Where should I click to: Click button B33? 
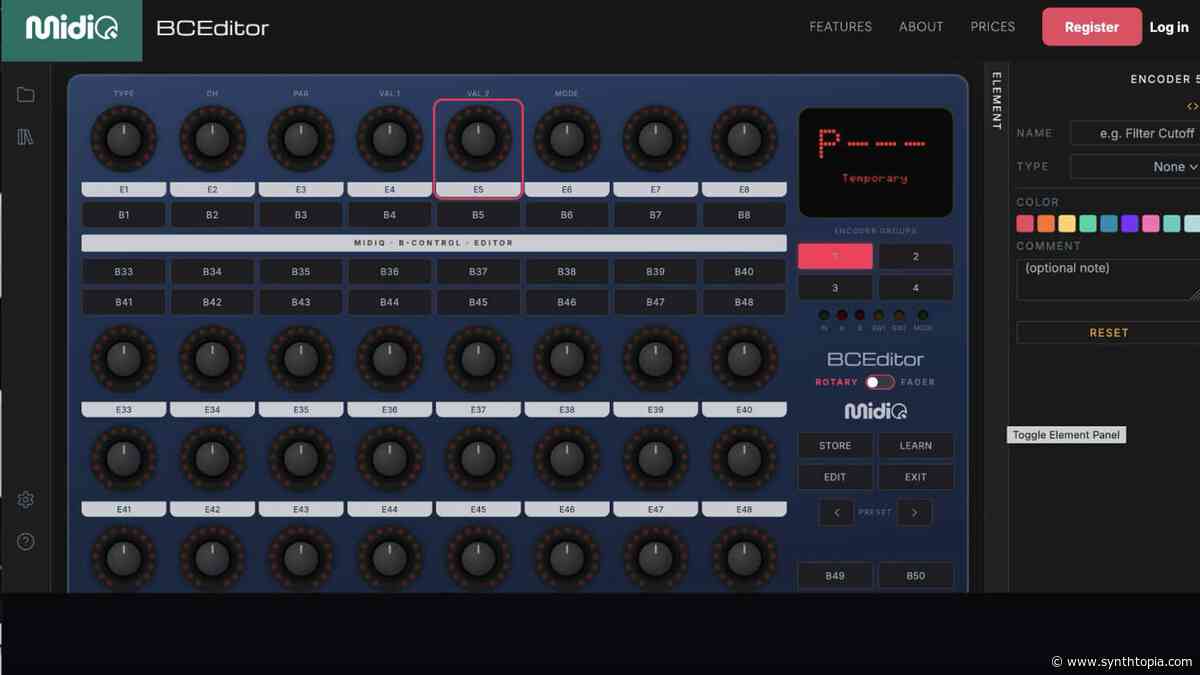(x=124, y=272)
